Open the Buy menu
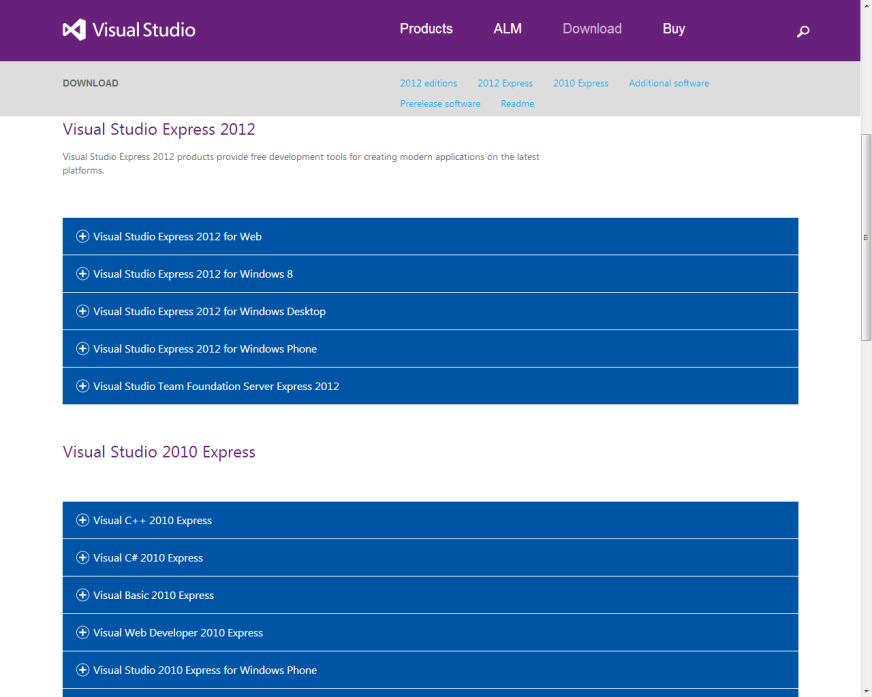Screen dimensions: 872x697 (674, 29)
